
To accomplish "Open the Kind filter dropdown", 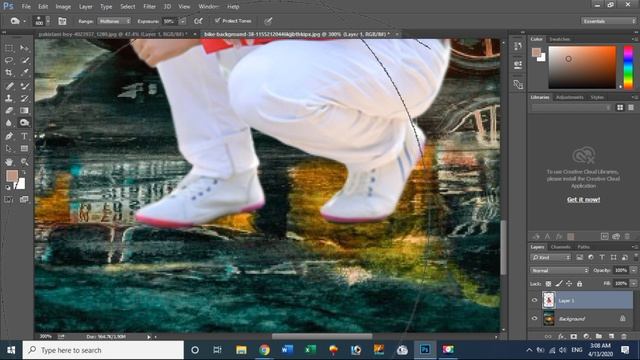I will [551, 258].
